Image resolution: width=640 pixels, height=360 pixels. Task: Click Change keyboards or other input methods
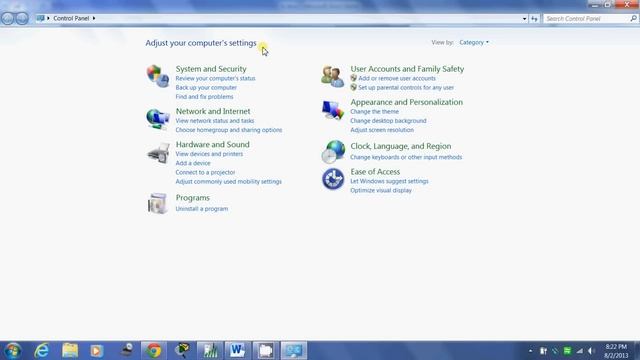click(406, 157)
